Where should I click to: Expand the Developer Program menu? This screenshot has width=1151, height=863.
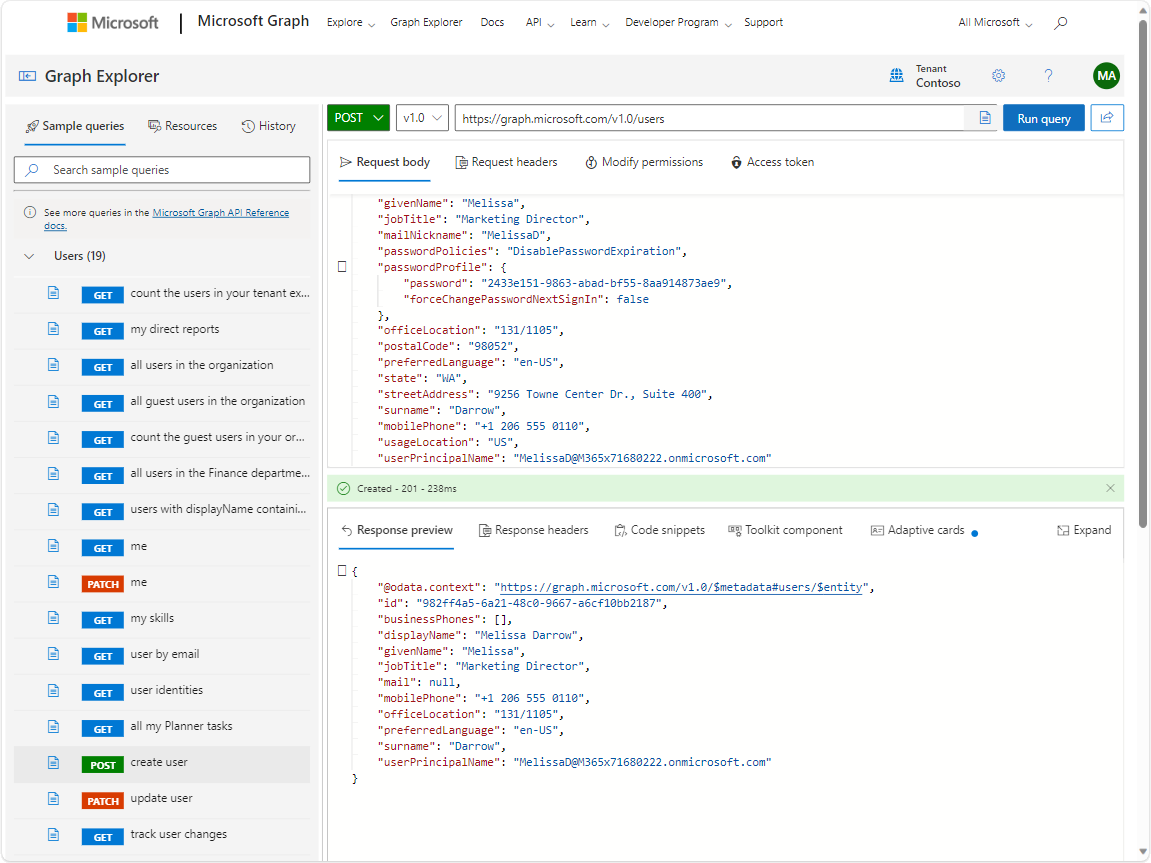point(678,23)
